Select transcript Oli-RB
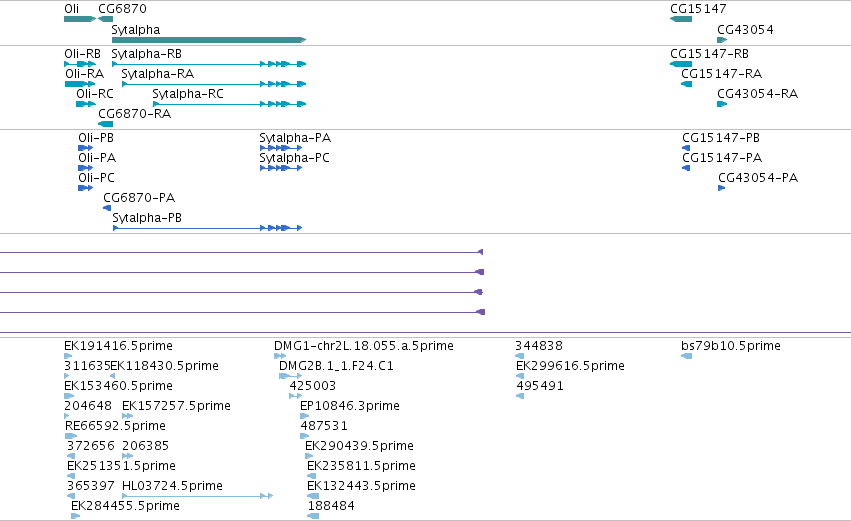This screenshot has width=851, height=521. tap(80, 64)
